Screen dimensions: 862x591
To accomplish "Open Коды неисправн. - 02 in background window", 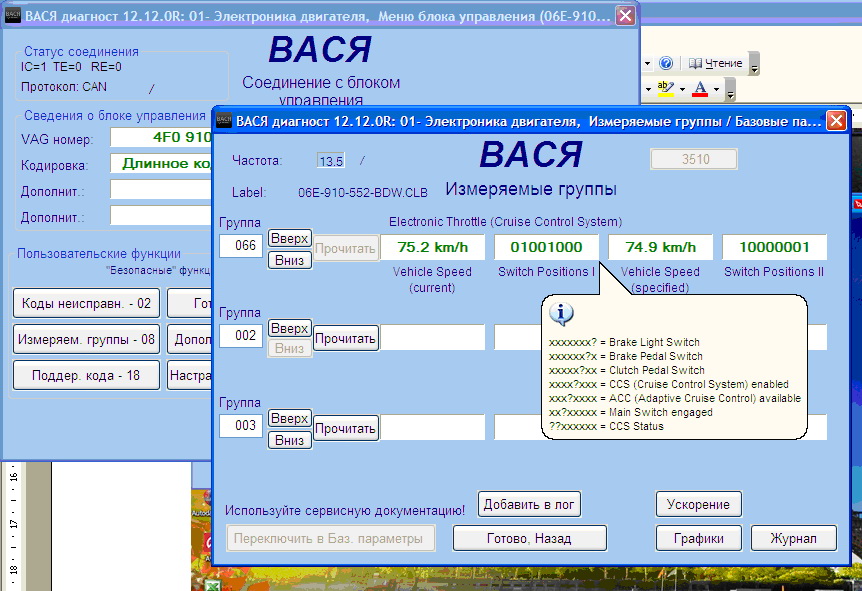I will point(86,303).
